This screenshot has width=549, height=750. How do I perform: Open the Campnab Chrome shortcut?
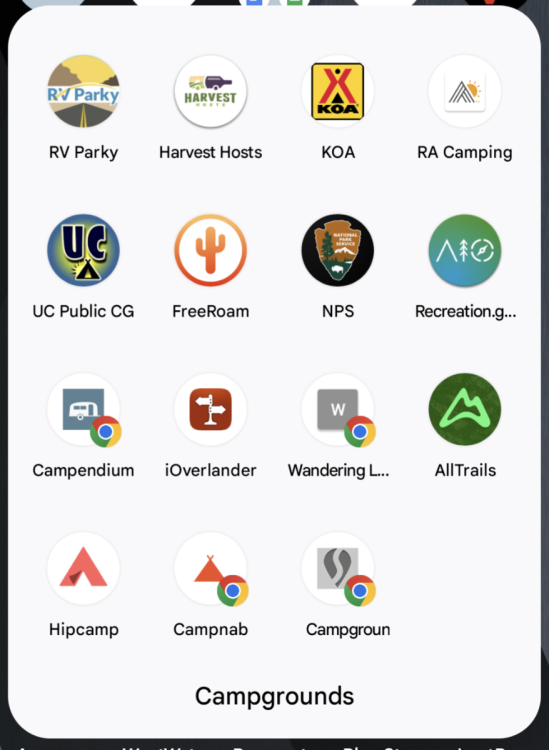click(x=210, y=568)
